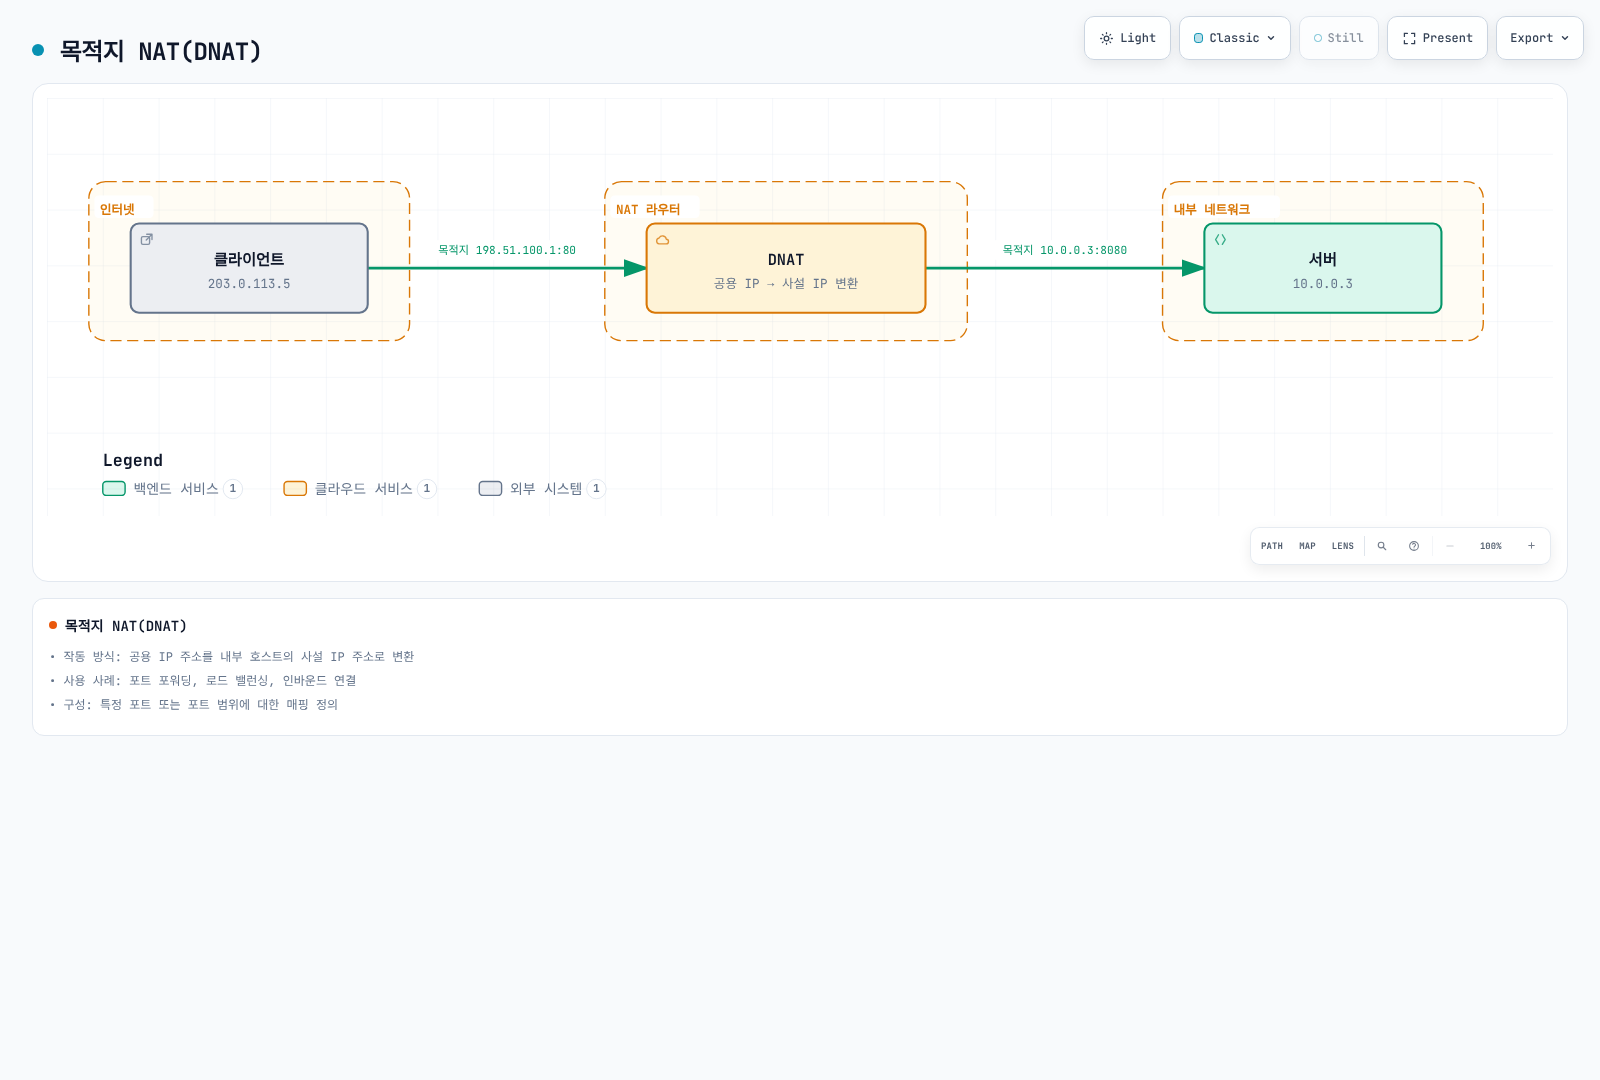The image size is (1600, 1080).
Task: Click the green 백엔드 서비스 legend swatch
Action: coord(114,489)
